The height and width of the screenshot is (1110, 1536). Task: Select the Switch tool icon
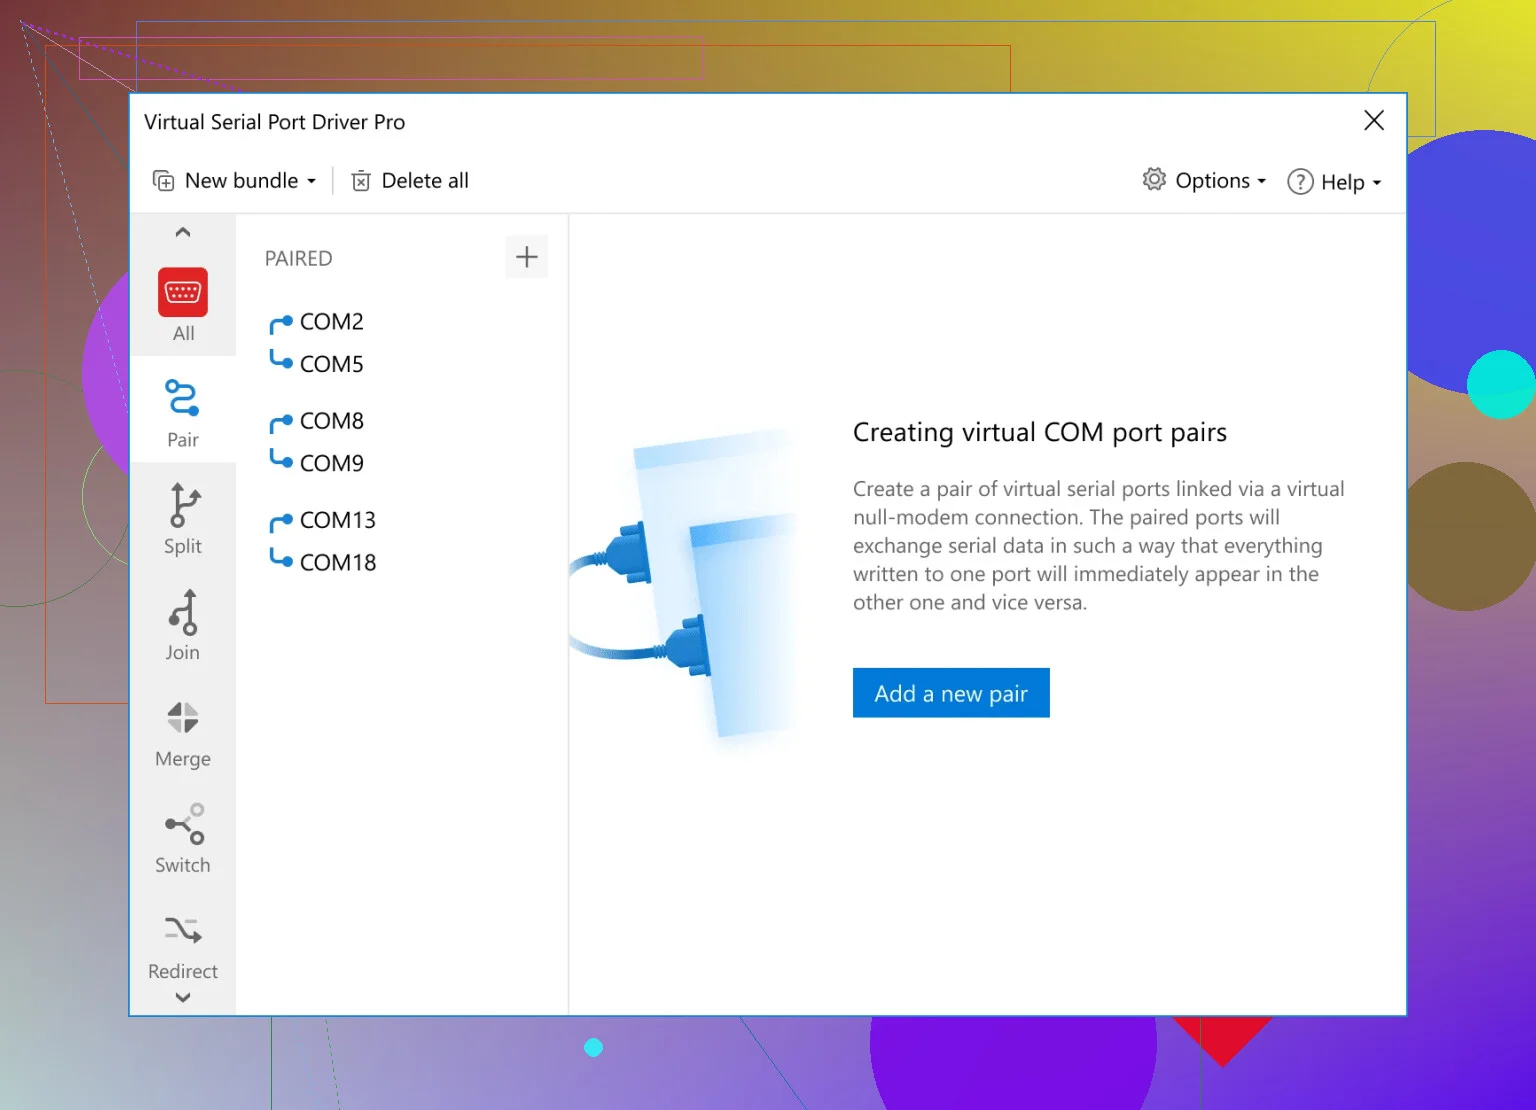[x=183, y=825]
